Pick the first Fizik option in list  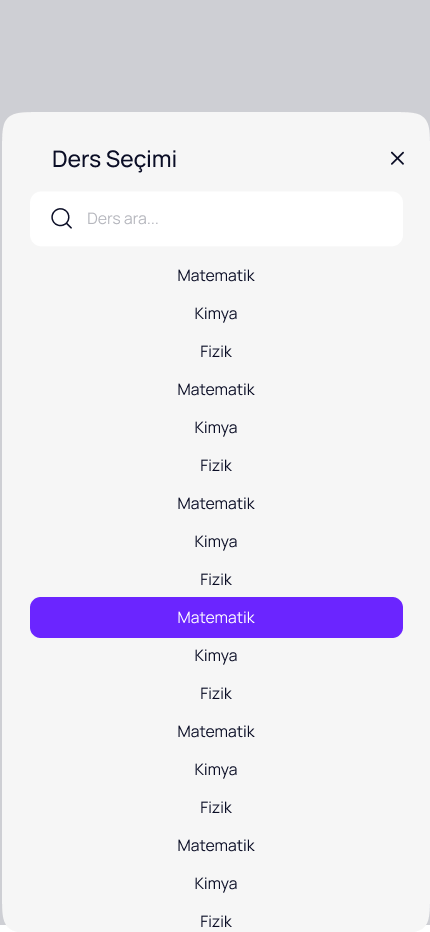coord(216,352)
